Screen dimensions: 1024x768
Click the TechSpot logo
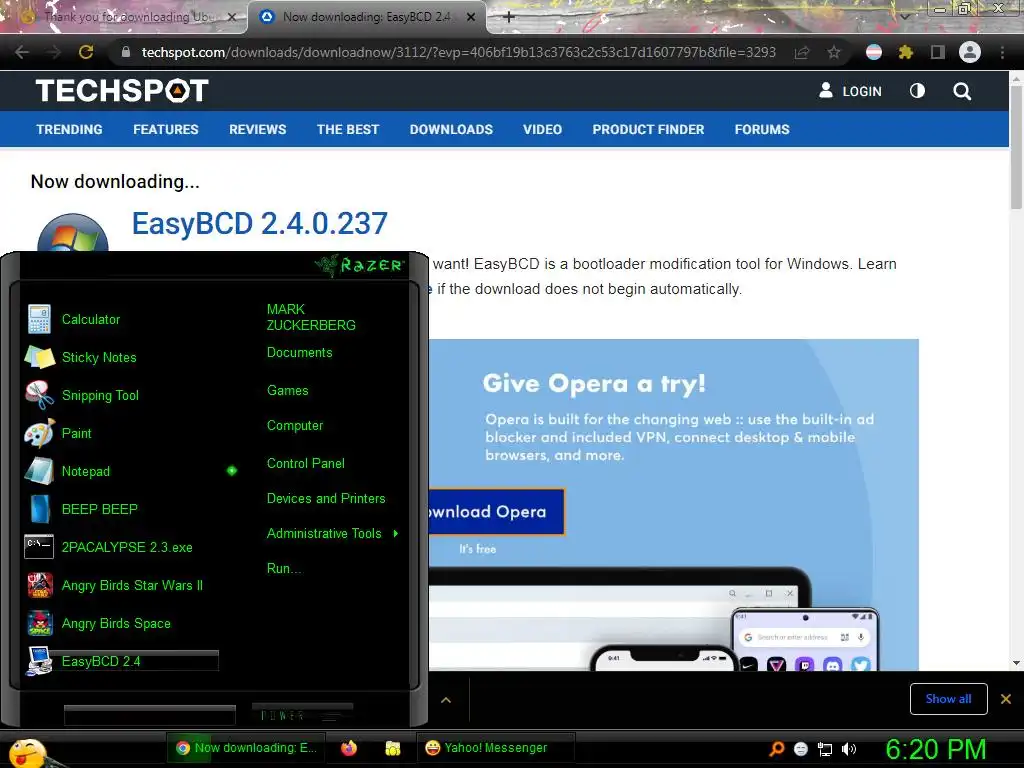click(x=122, y=91)
